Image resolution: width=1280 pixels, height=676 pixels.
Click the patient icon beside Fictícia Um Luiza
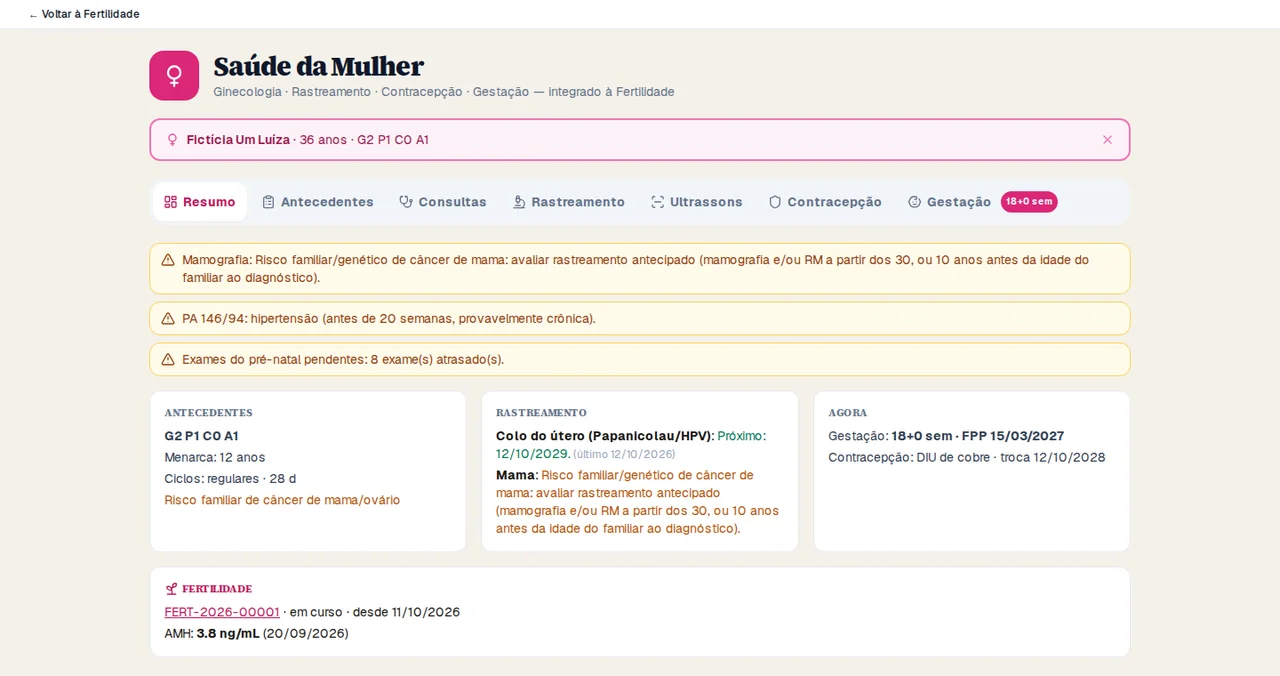coord(172,140)
